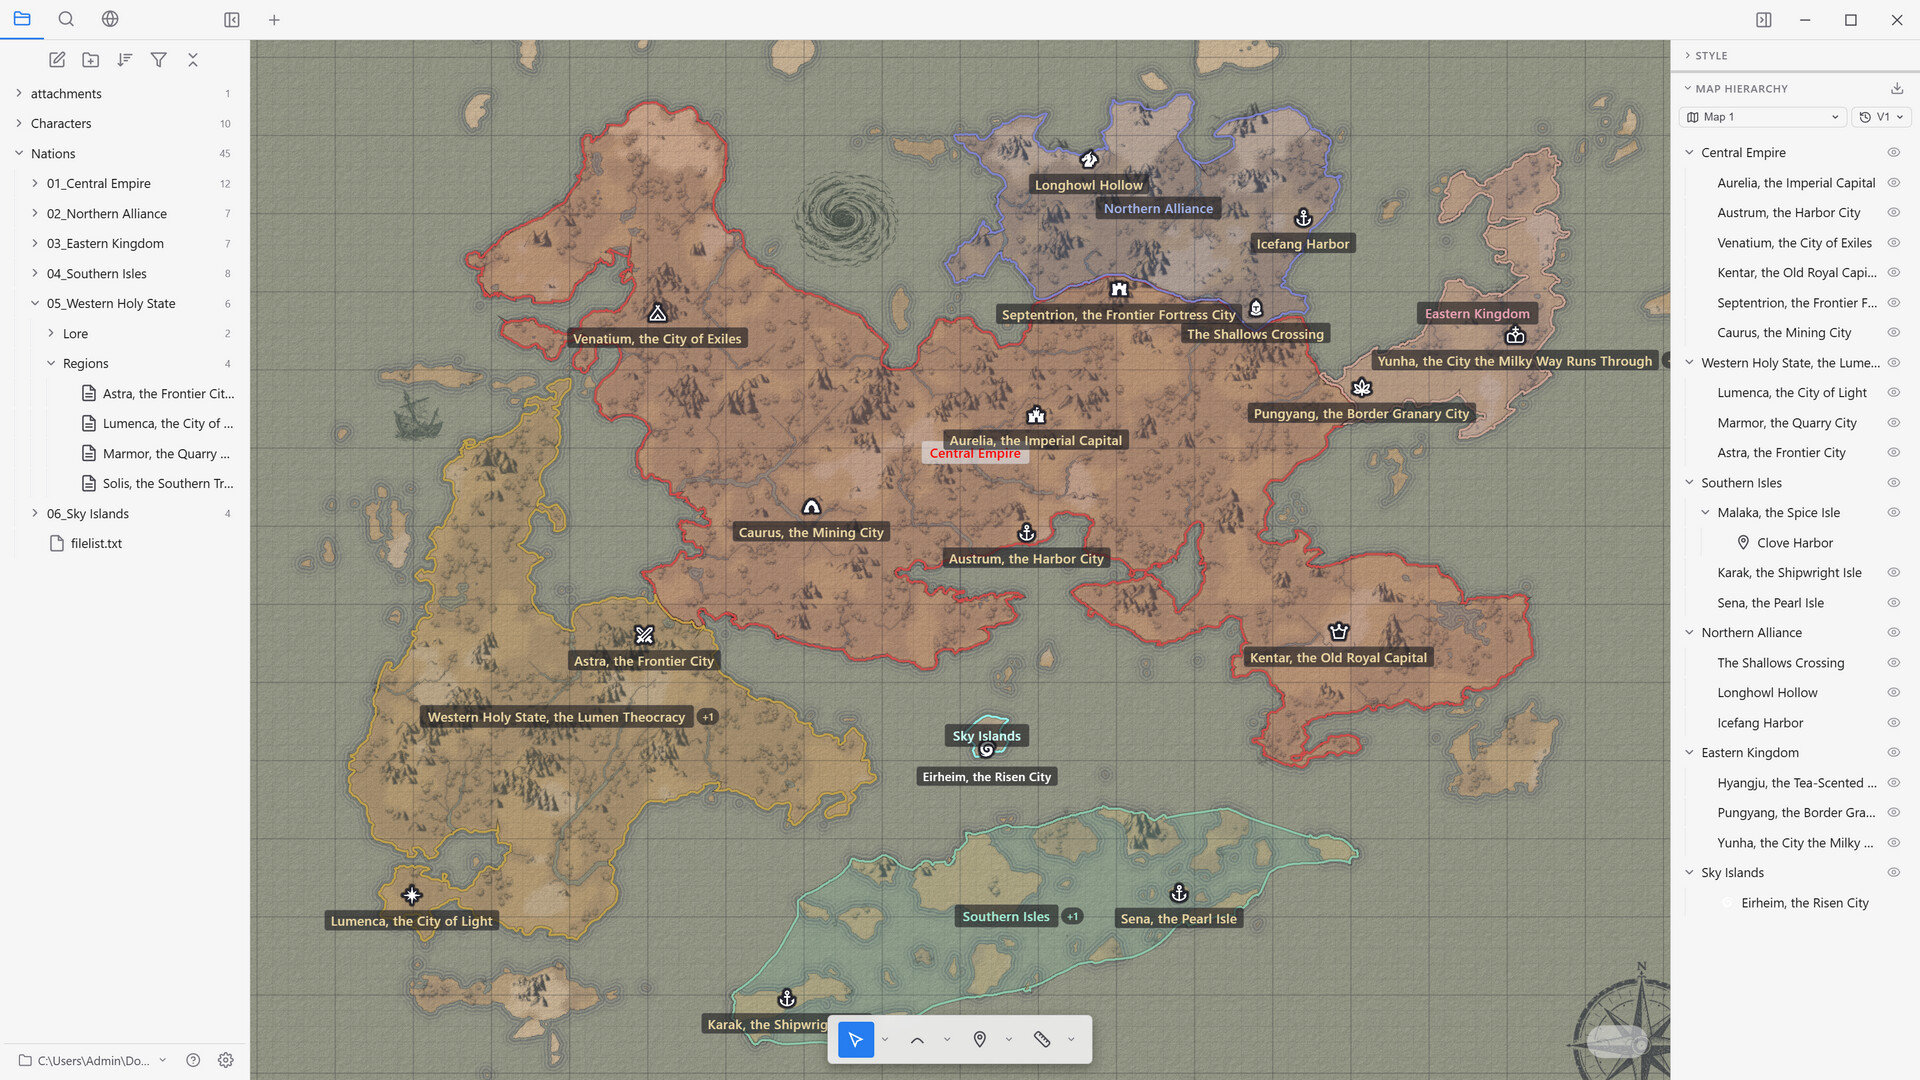This screenshot has height=1080, width=1920.
Task: Download map hierarchy using export icon
Action: pos(1896,88)
